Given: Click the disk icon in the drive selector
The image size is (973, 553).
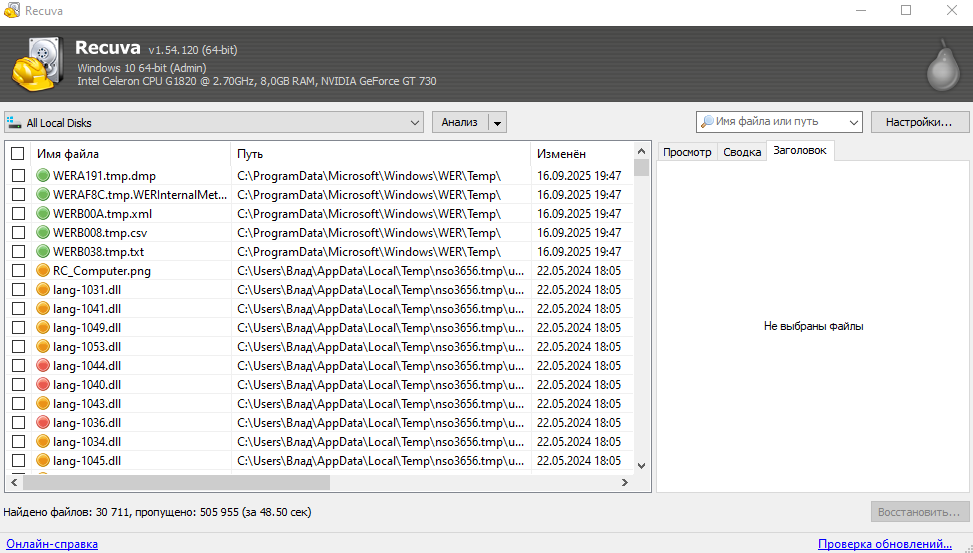Looking at the screenshot, I should (14, 122).
